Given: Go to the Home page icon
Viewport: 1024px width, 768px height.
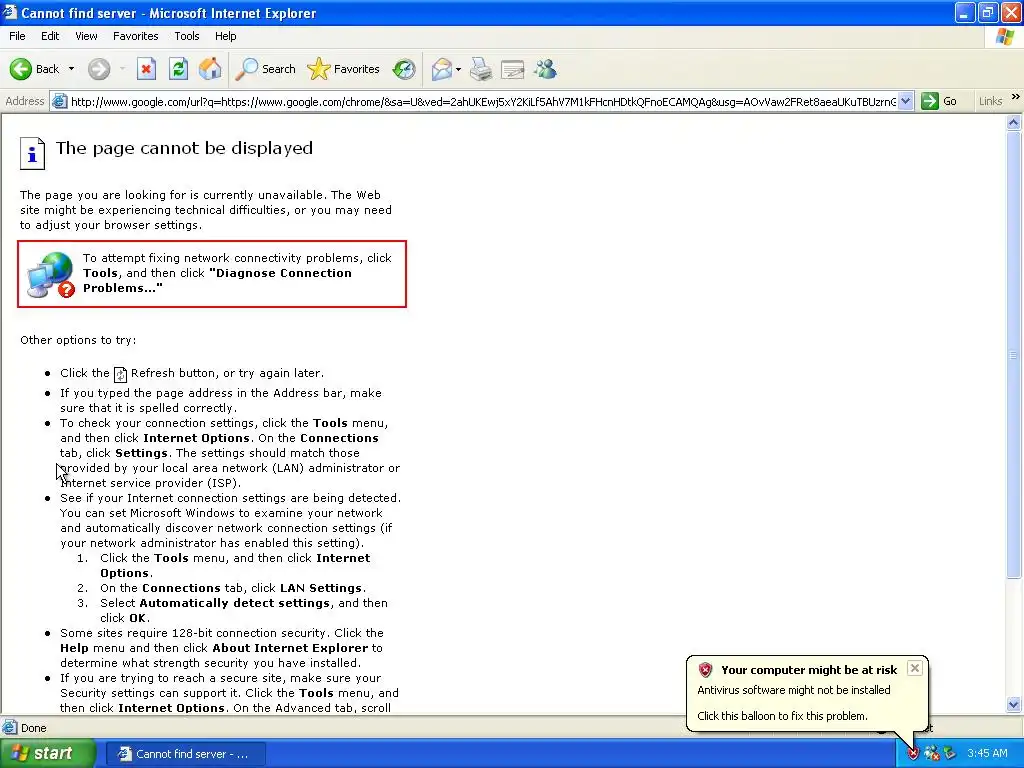Looking at the screenshot, I should 210,69.
